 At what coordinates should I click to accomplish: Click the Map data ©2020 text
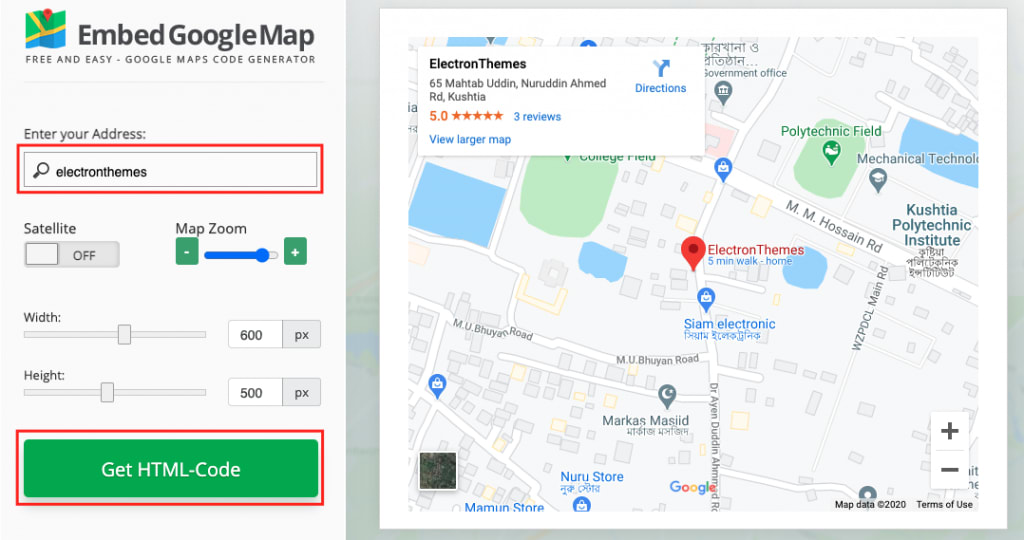coord(870,504)
